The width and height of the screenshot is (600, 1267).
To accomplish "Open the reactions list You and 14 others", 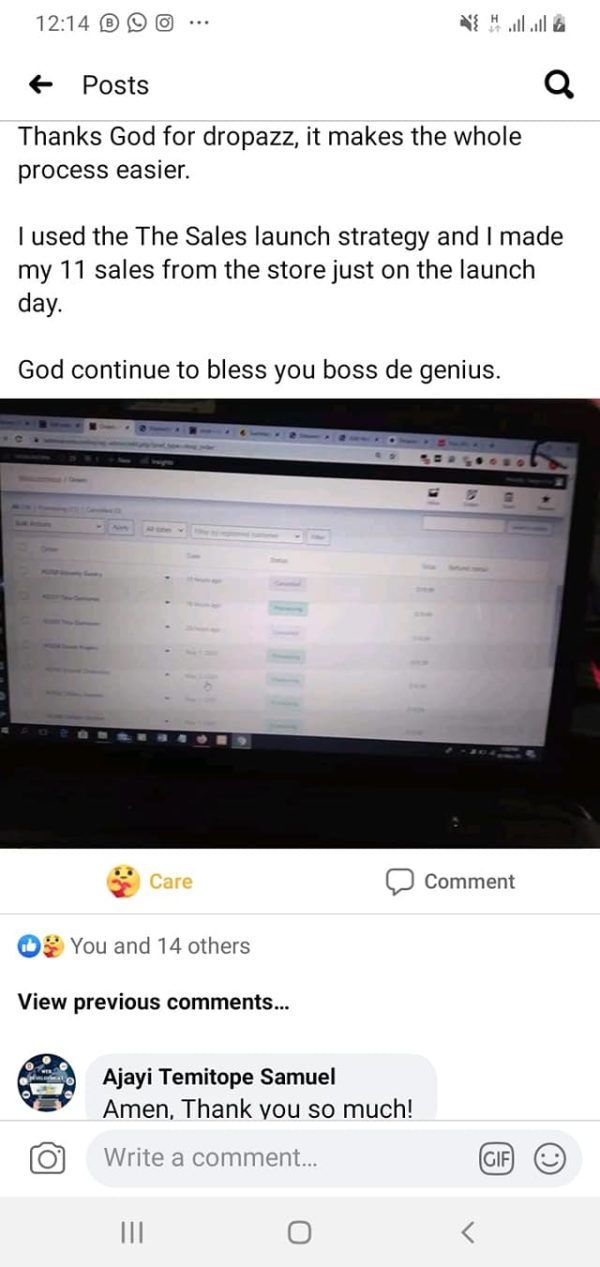I will (135, 946).
